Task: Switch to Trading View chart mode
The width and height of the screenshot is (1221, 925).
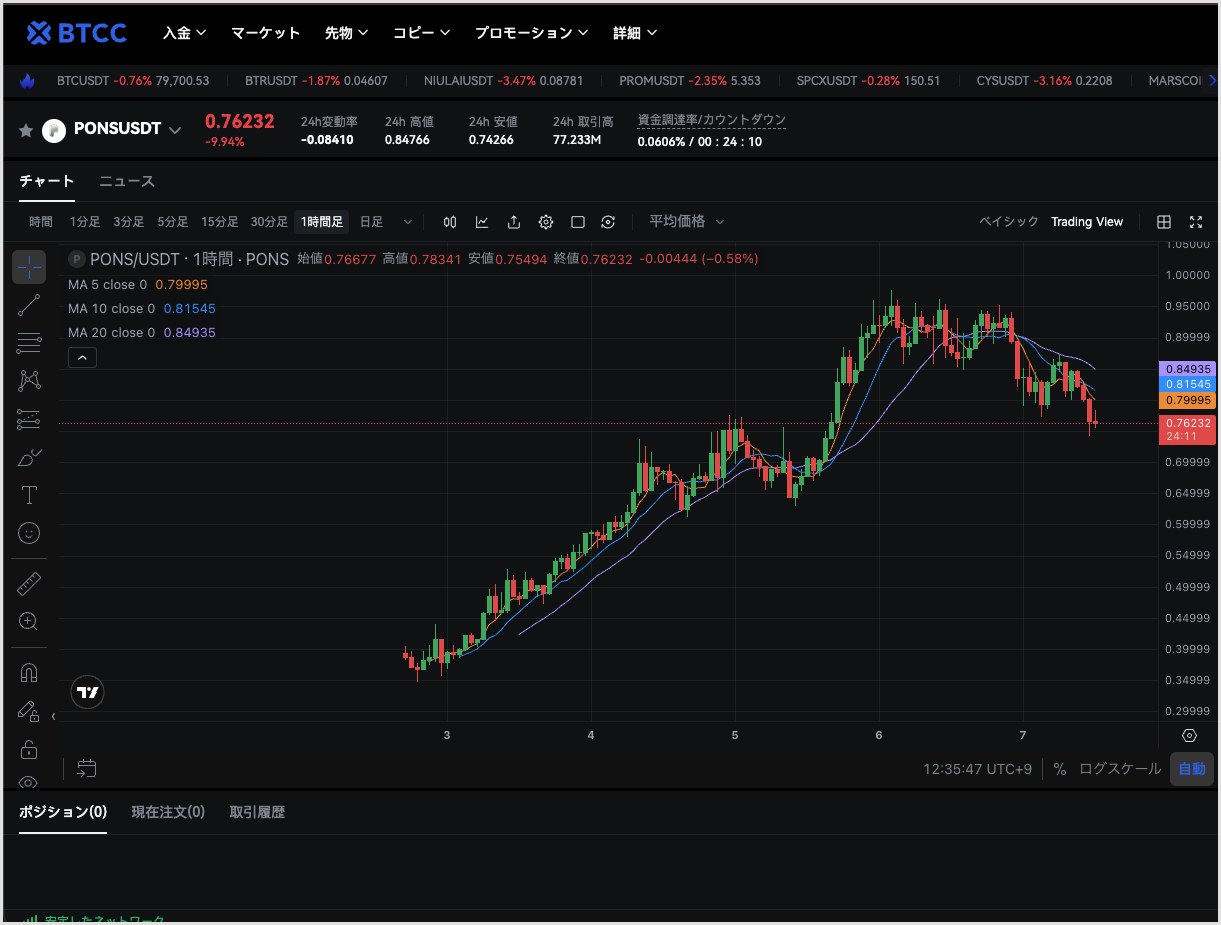Action: [1087, 222]
